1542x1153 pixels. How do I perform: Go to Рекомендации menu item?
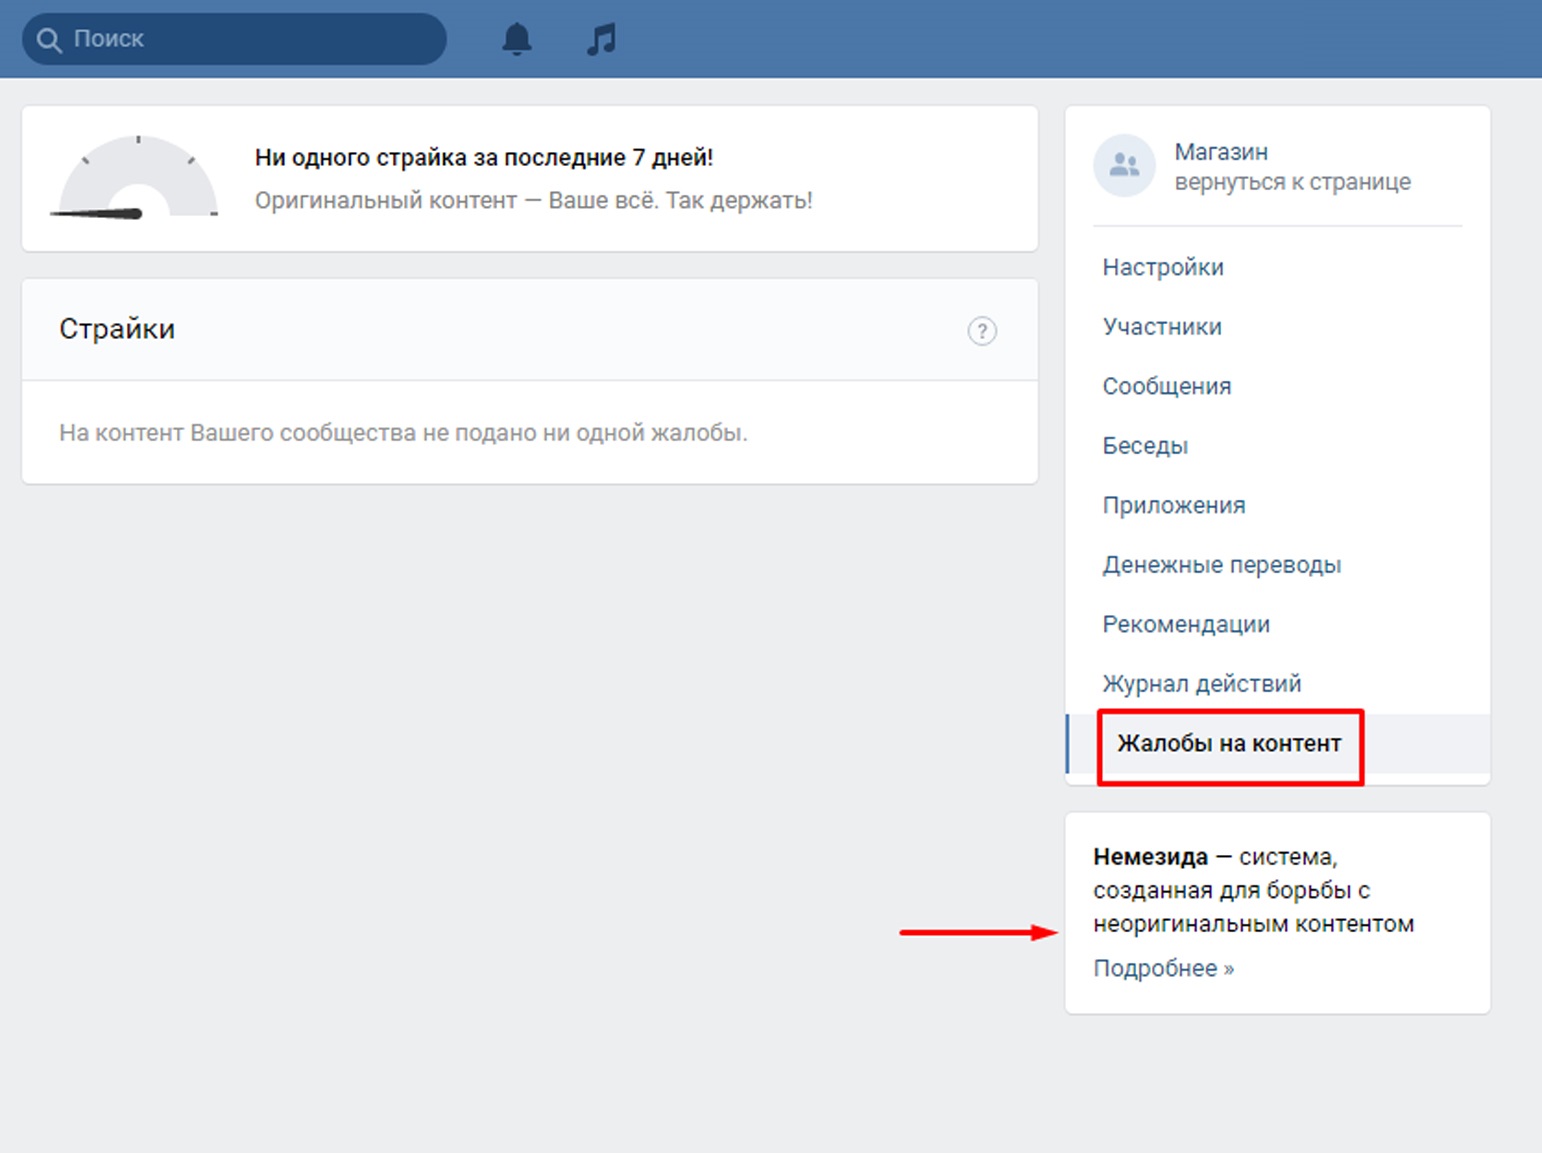click(x=1185, y=624)
